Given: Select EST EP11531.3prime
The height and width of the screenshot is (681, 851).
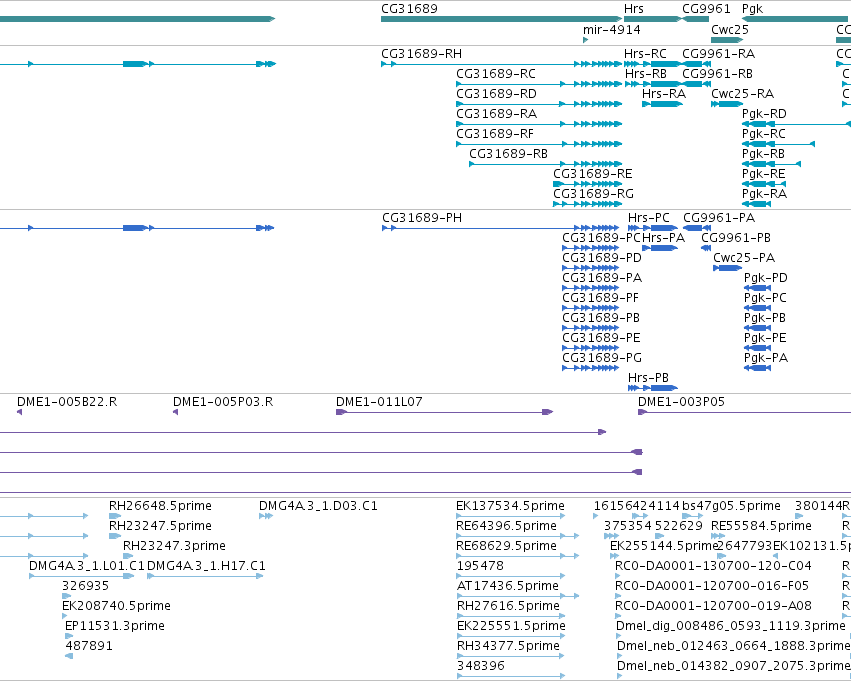Looking at the screenshot, I should click(68, 636).
